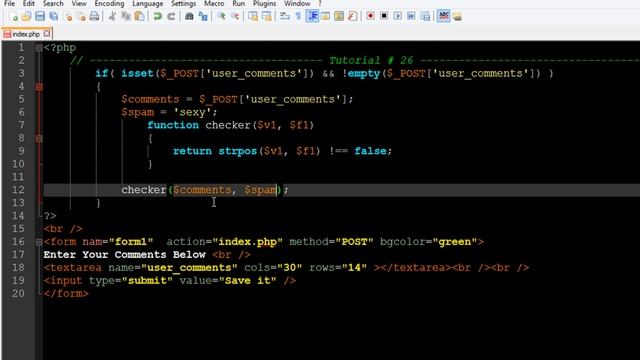Print the document using the printer icon
Viewport: 640px width, 360px height.
[94, 16]
